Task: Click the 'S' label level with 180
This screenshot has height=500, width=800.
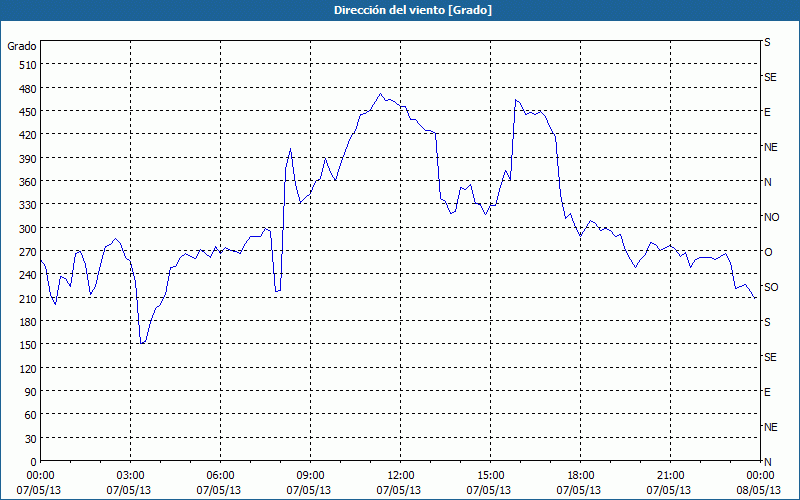Action: coord(767,322)
